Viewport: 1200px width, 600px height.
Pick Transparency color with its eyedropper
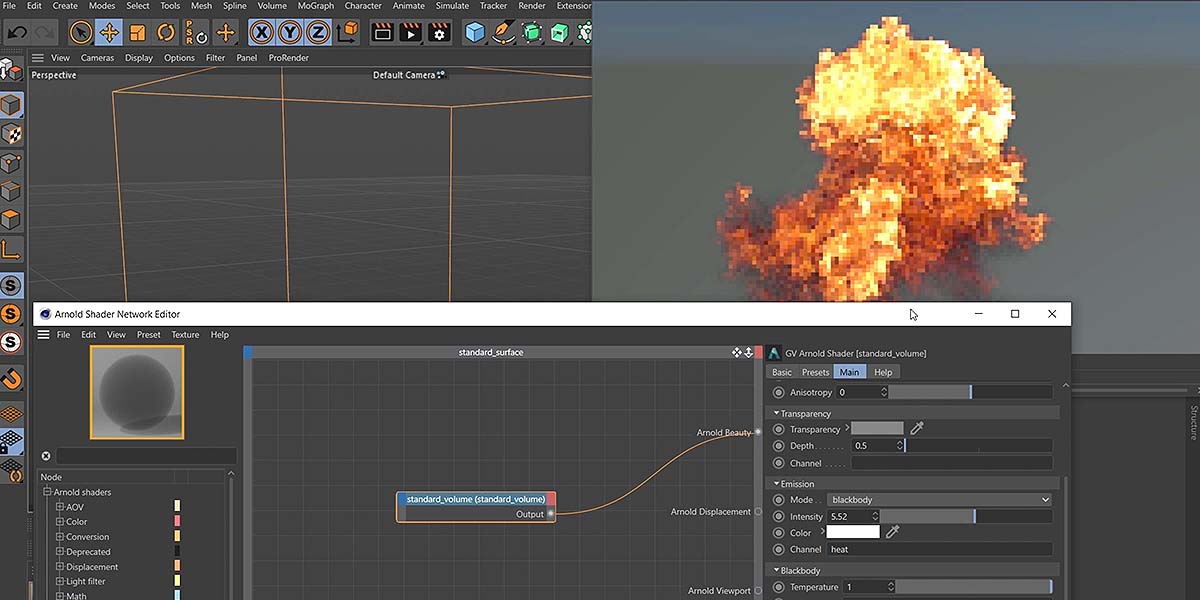917,428
